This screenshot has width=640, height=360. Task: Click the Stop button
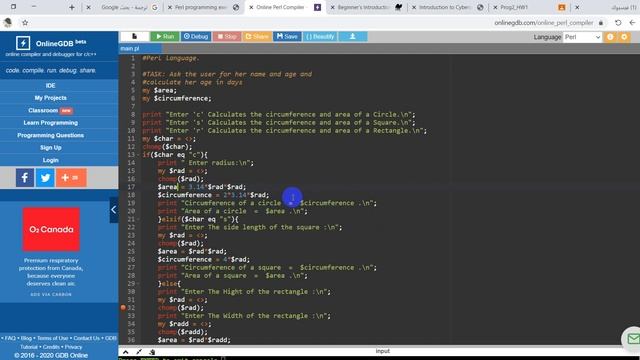coord(227,36)
